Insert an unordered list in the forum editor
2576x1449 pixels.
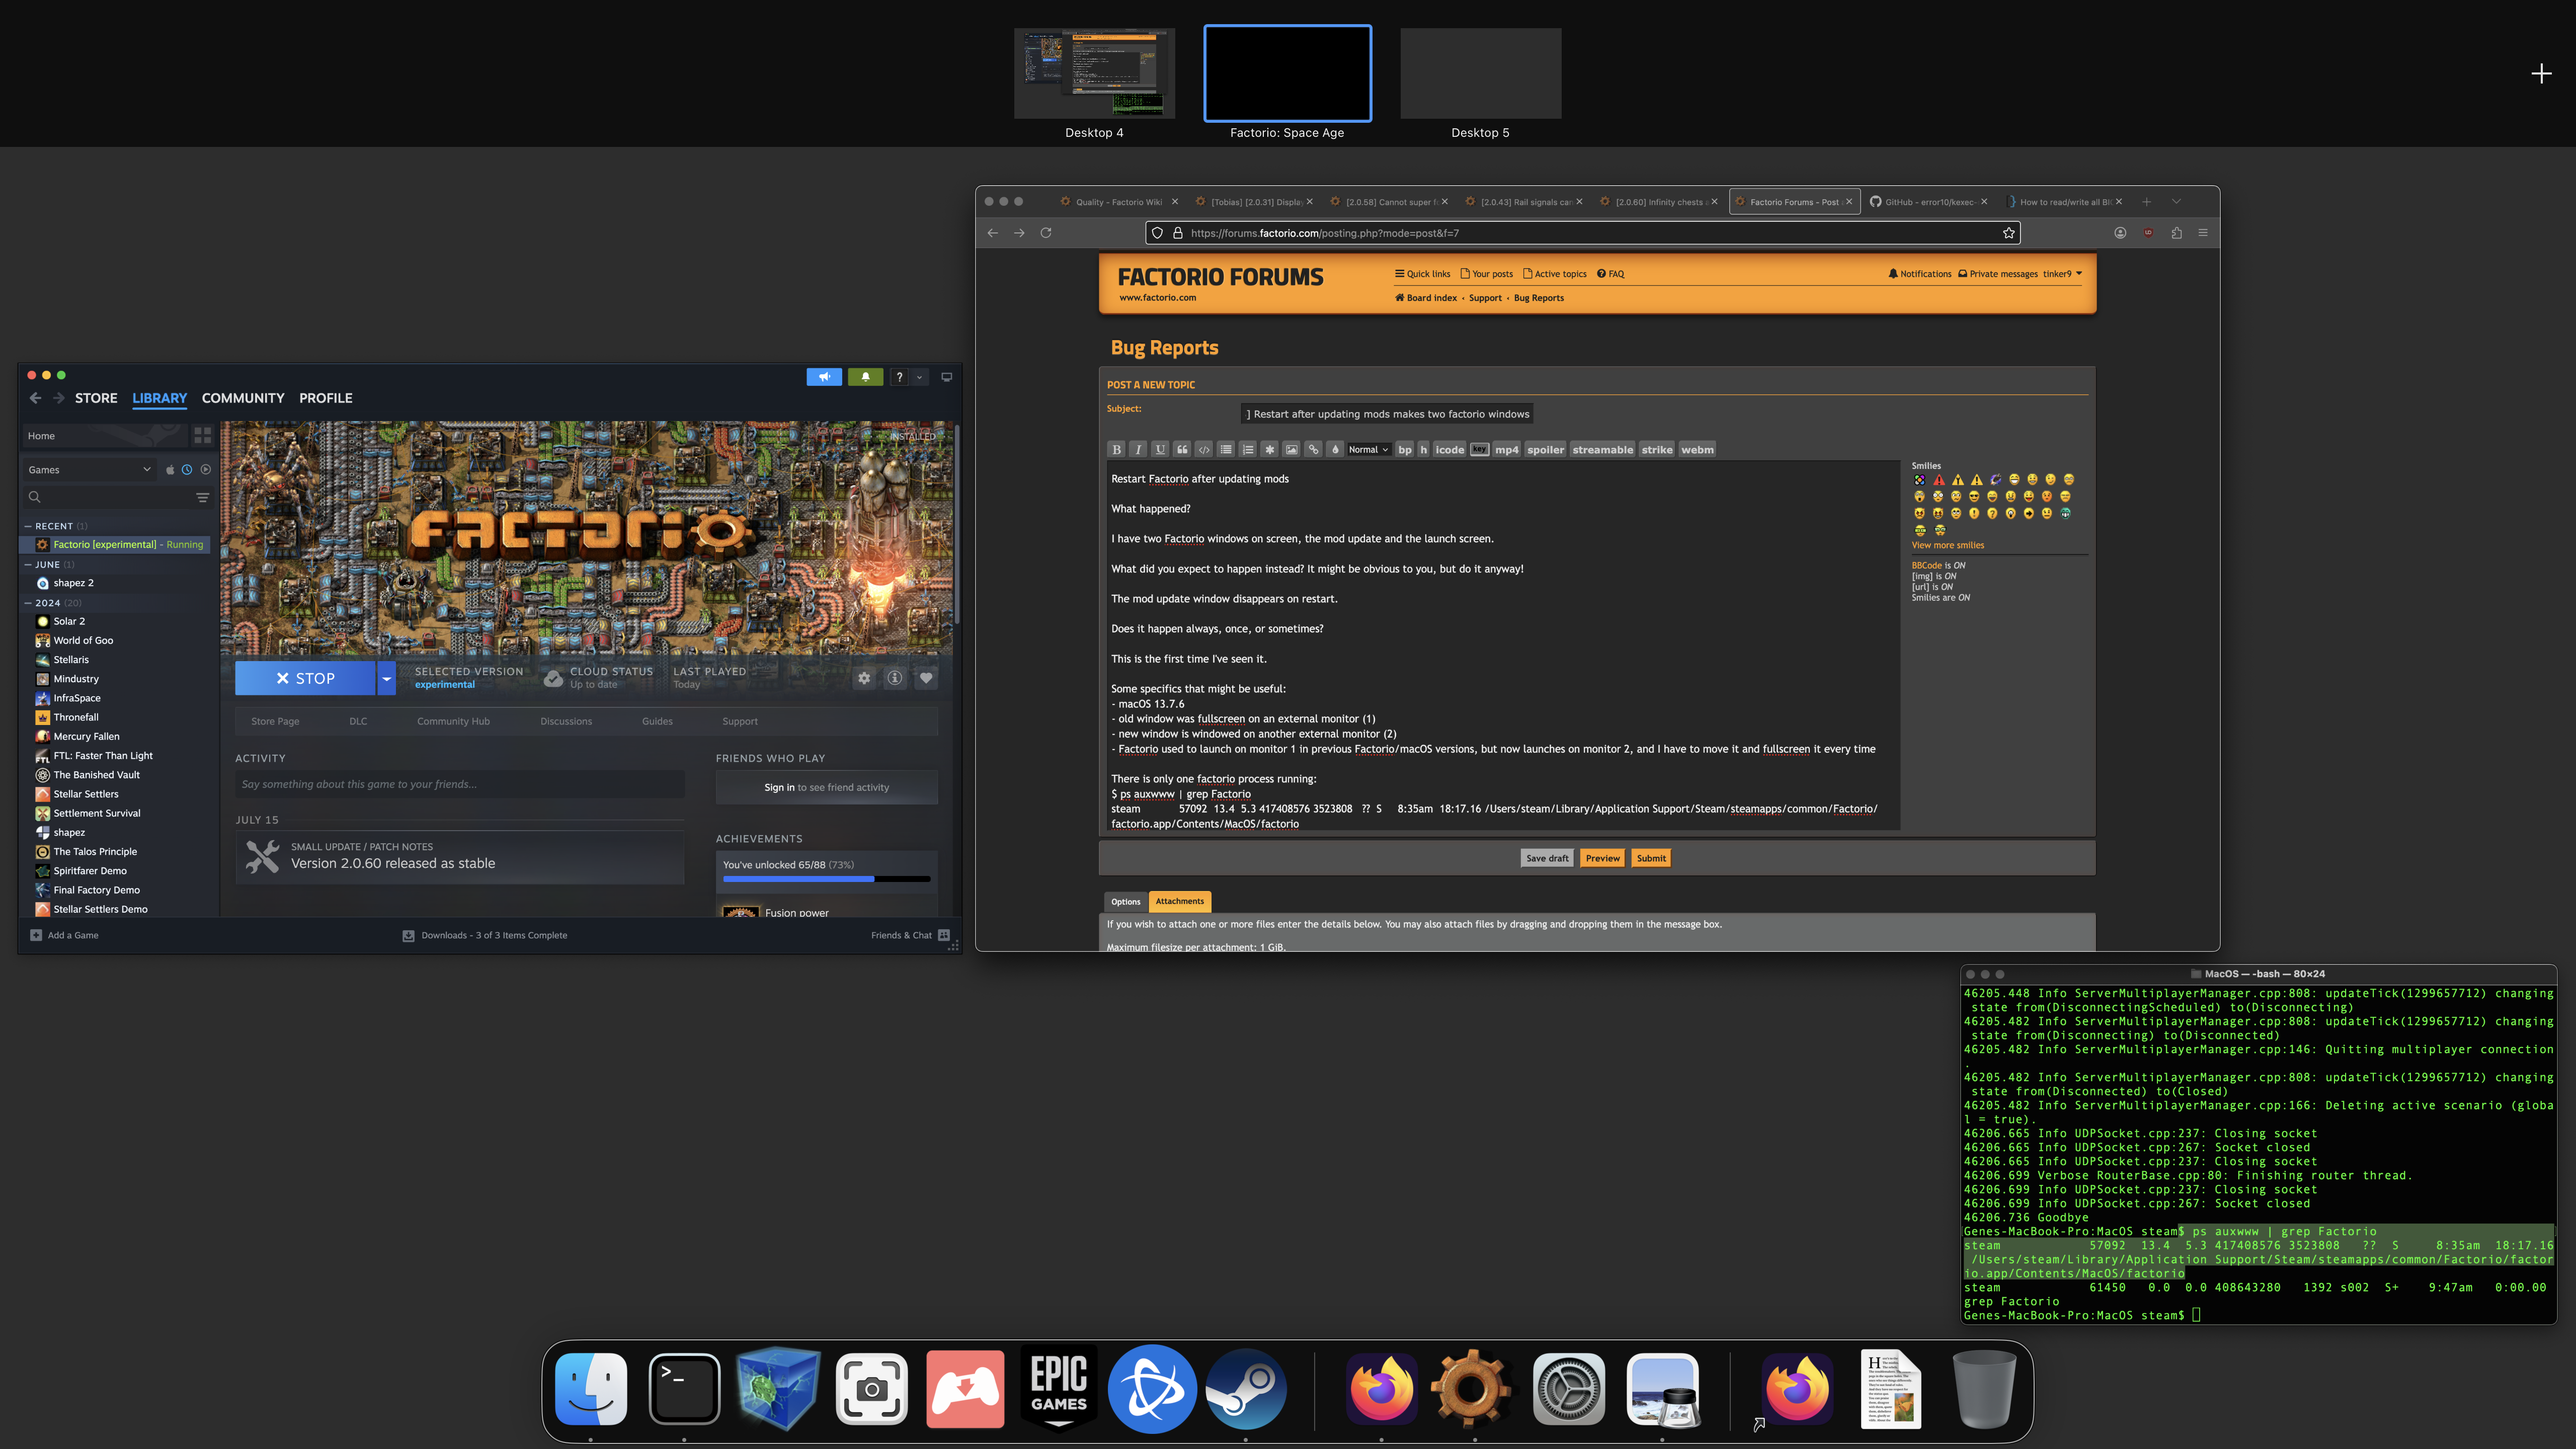[1226, 450]
